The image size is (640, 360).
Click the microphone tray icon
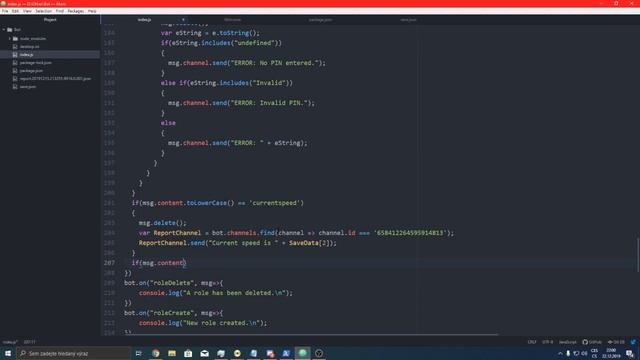pyautogui.click(x=568, y=353)
